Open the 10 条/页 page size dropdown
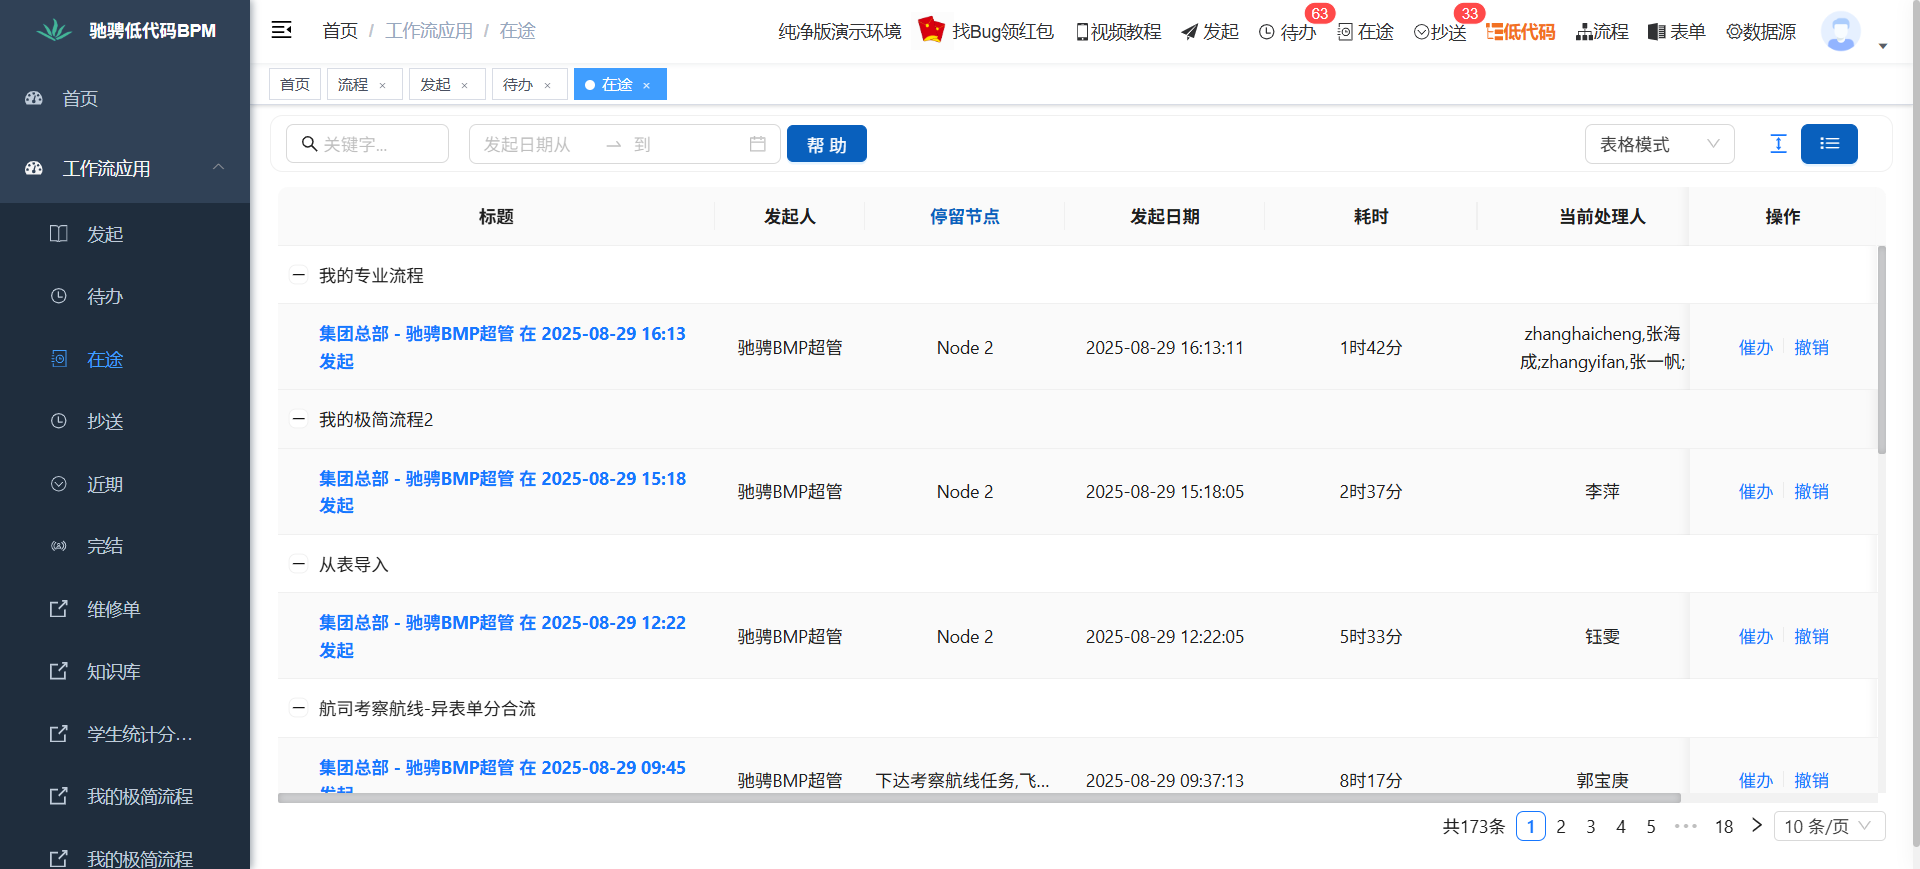The height and width of the screenshot is (869, 1920). pos(1829,826)
